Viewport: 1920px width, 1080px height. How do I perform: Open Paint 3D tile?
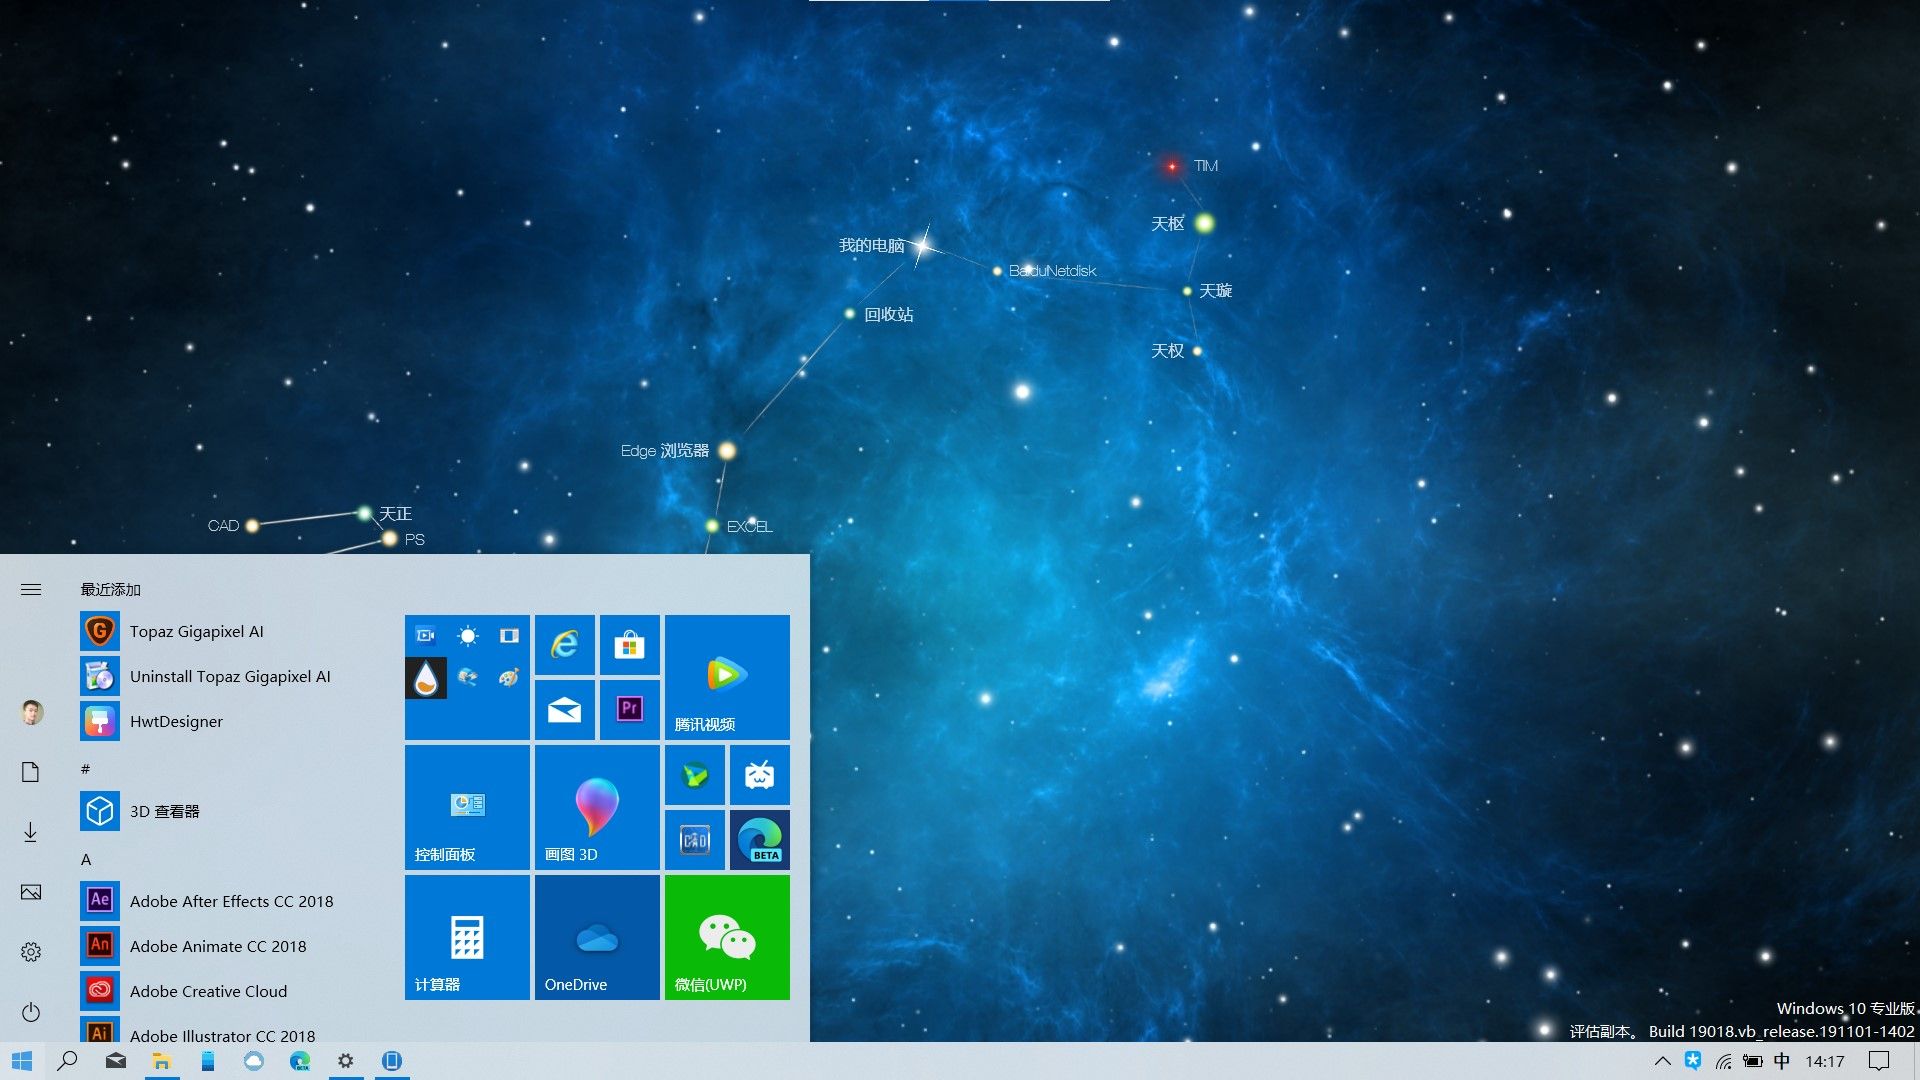click(597, 807)
